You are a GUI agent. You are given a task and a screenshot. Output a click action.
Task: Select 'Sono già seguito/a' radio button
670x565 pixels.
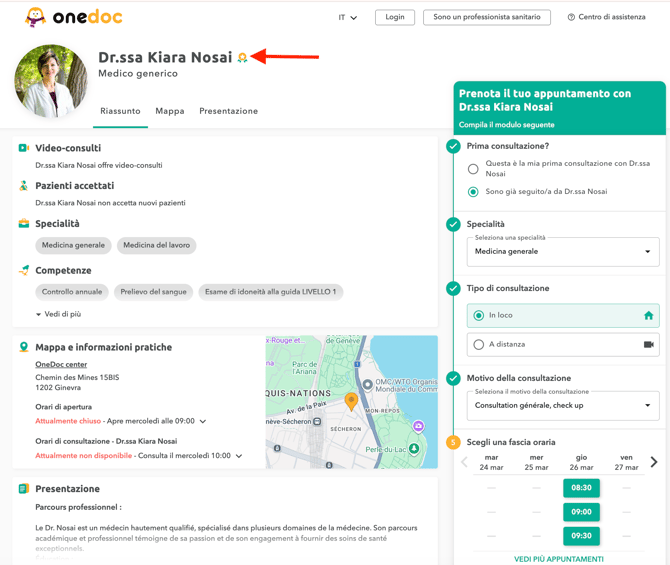[473, 191]
